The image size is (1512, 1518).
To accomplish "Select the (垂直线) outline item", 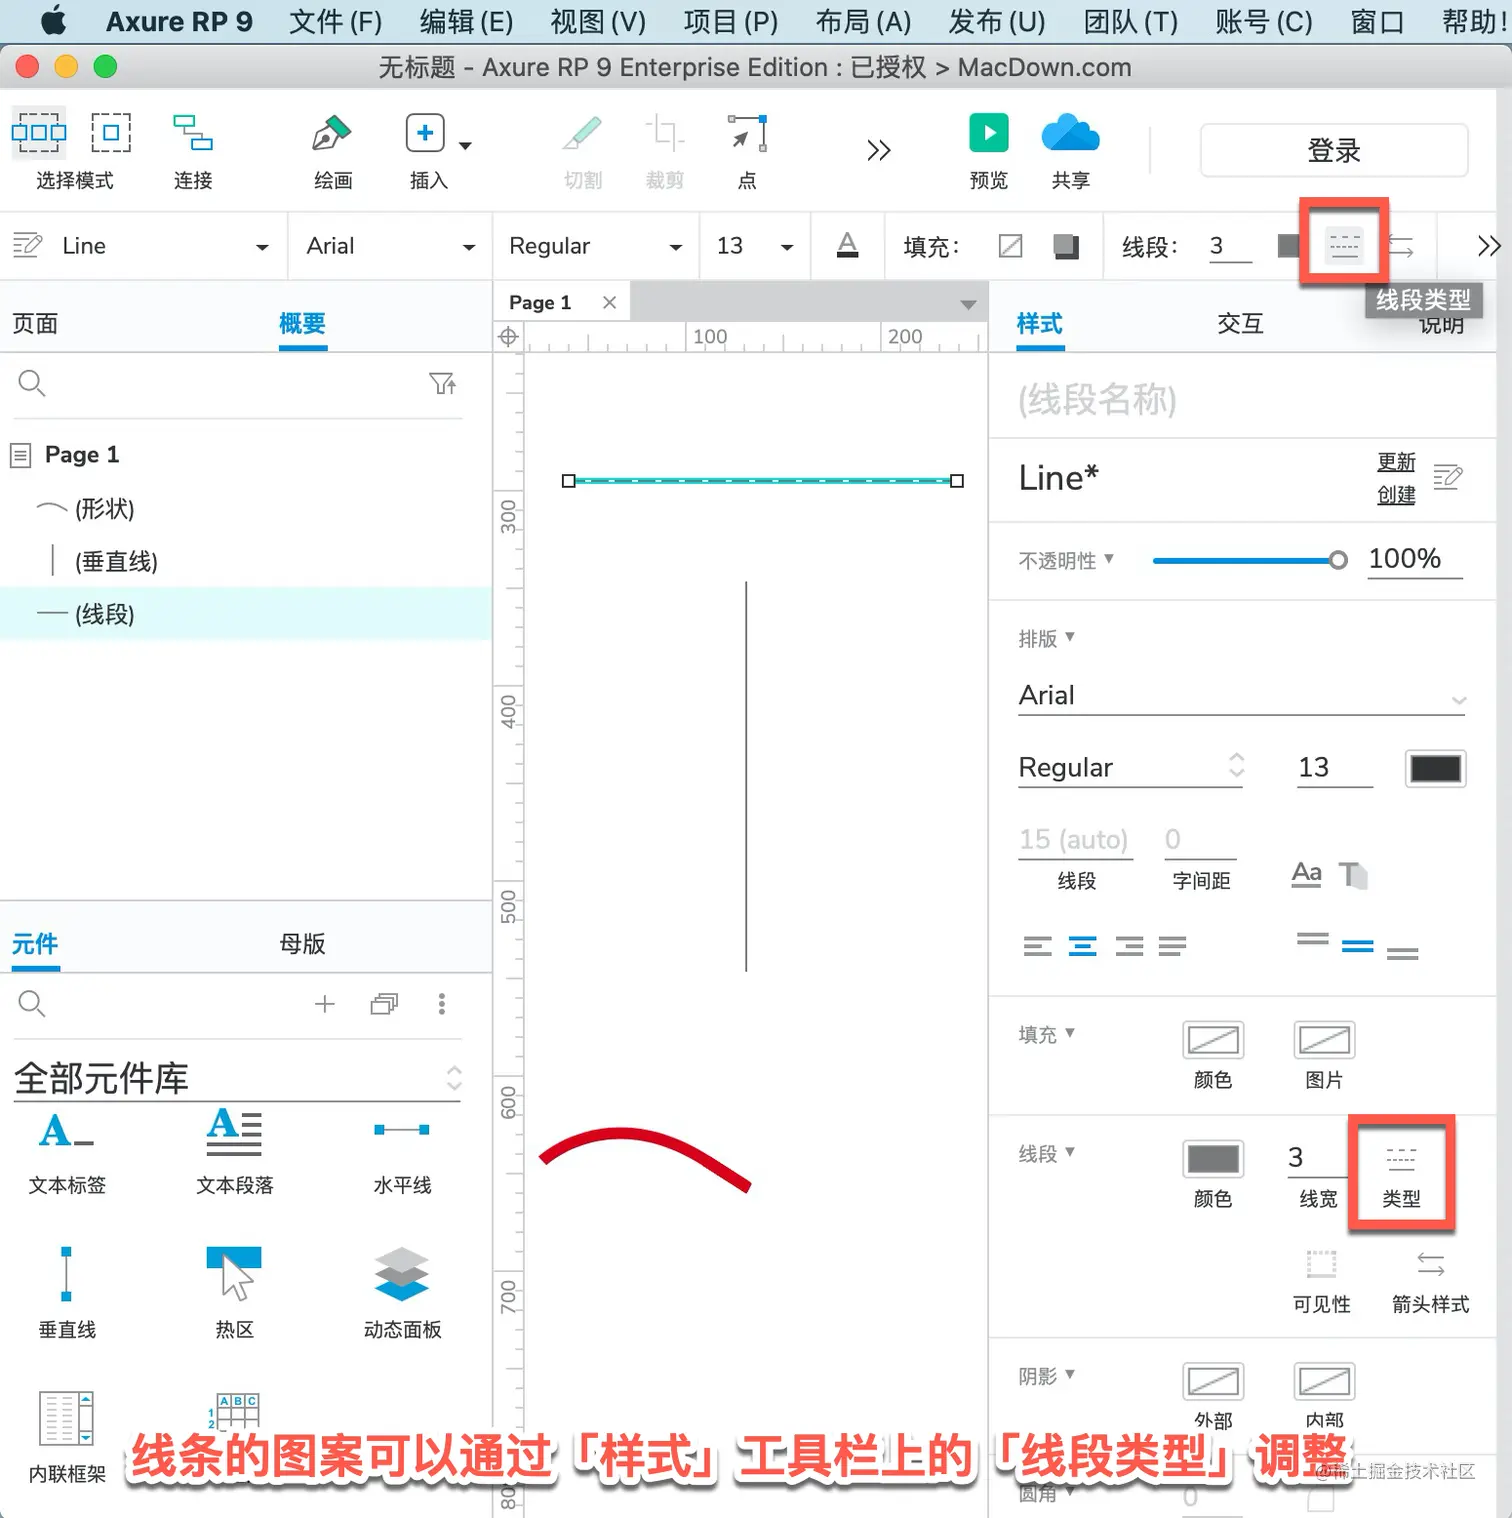I will [x=116, y=561].
